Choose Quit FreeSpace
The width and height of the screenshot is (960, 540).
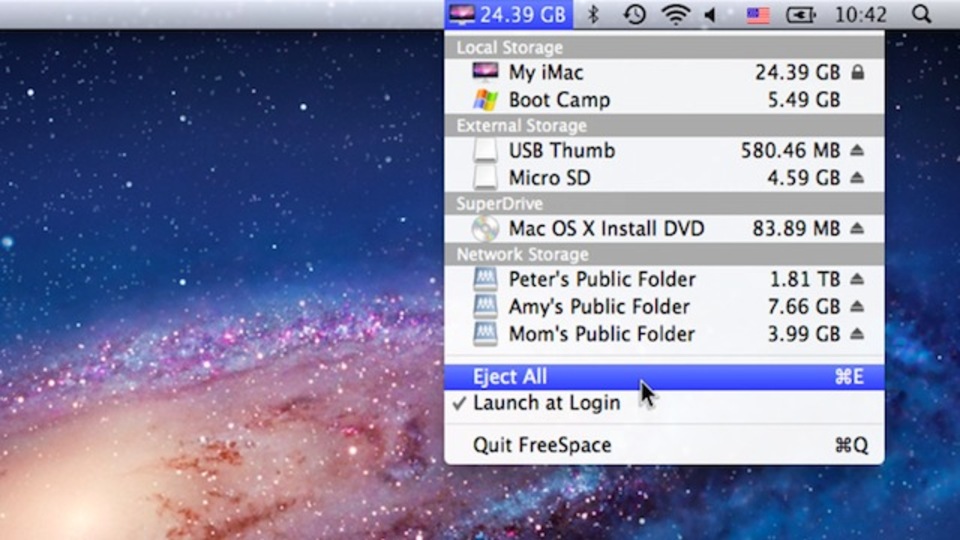[664, 445]
